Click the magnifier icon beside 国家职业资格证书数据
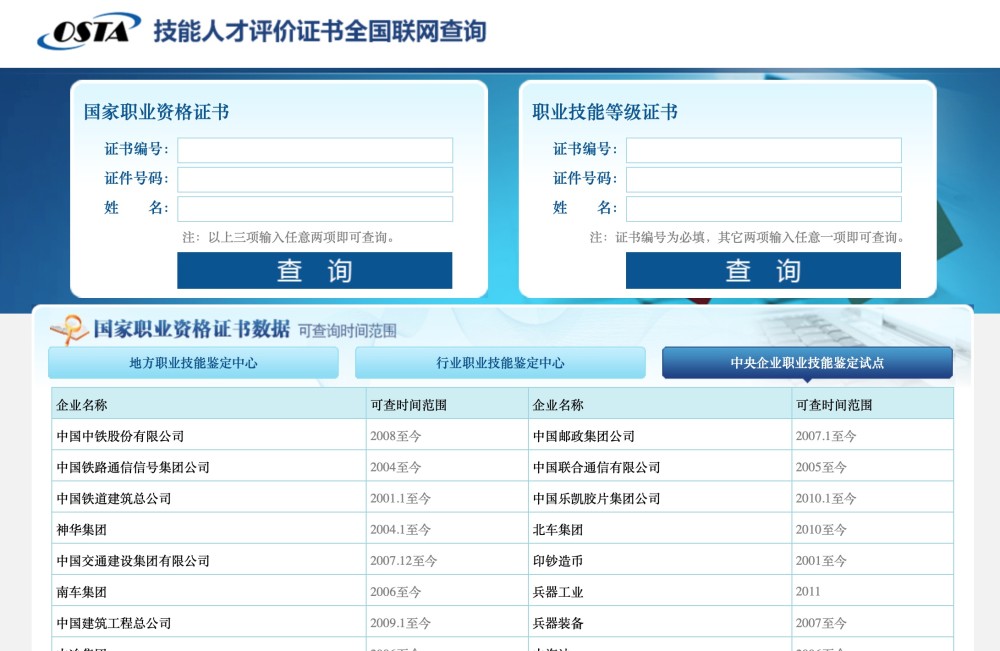The width and height of the screenshot is (1000, 651). (69, 330)
